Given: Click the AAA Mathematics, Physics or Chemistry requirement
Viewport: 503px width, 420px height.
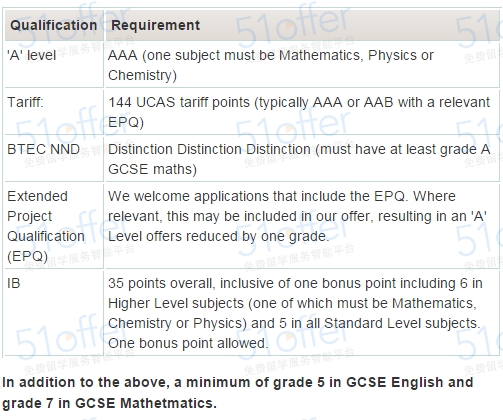Looking at the screenshot, I should click(271, 65).
